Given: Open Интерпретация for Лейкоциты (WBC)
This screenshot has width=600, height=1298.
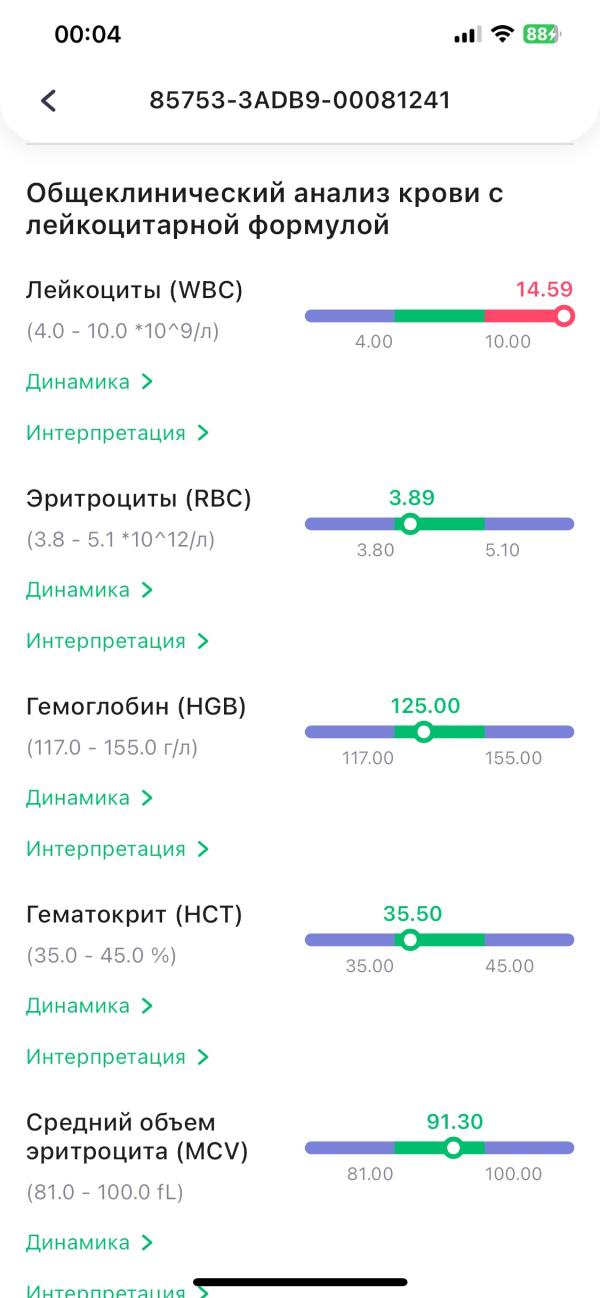Looking at the screenshot, I should click(x=117, y=433).
